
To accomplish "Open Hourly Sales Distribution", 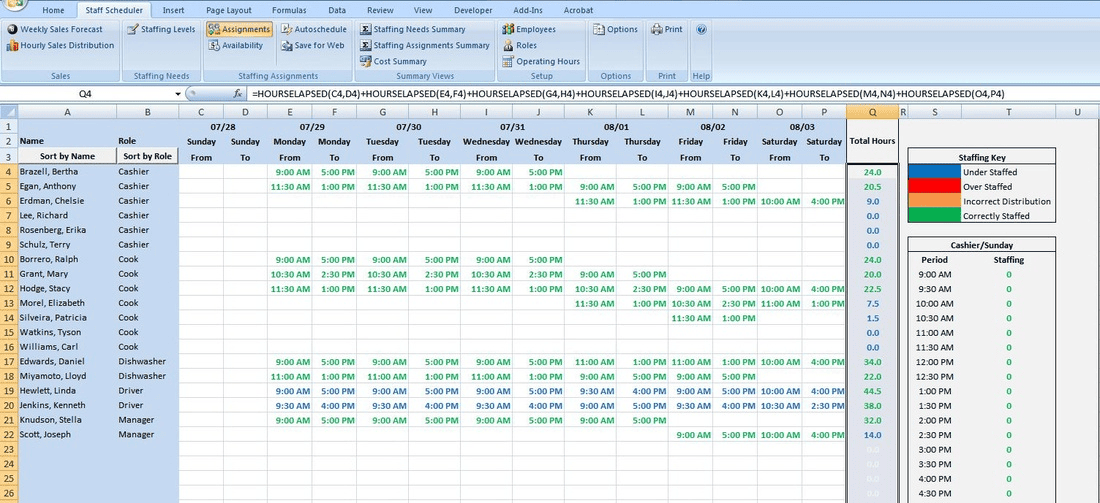I will [x=60, y=46].
